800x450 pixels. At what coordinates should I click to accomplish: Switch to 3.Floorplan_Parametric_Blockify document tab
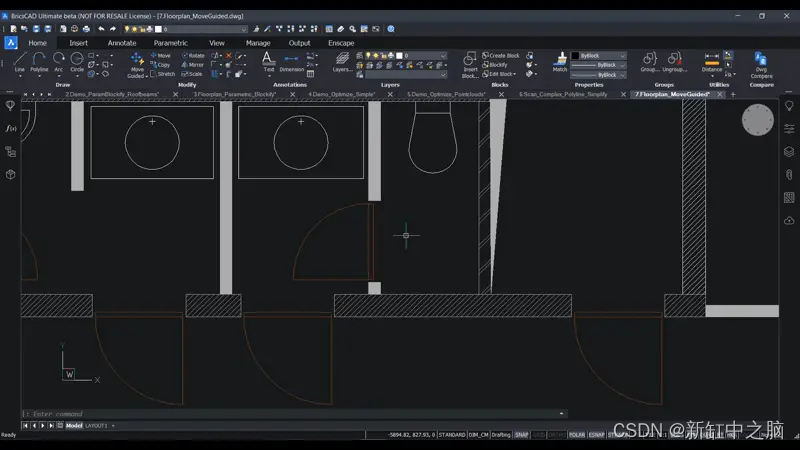point(235,94)
